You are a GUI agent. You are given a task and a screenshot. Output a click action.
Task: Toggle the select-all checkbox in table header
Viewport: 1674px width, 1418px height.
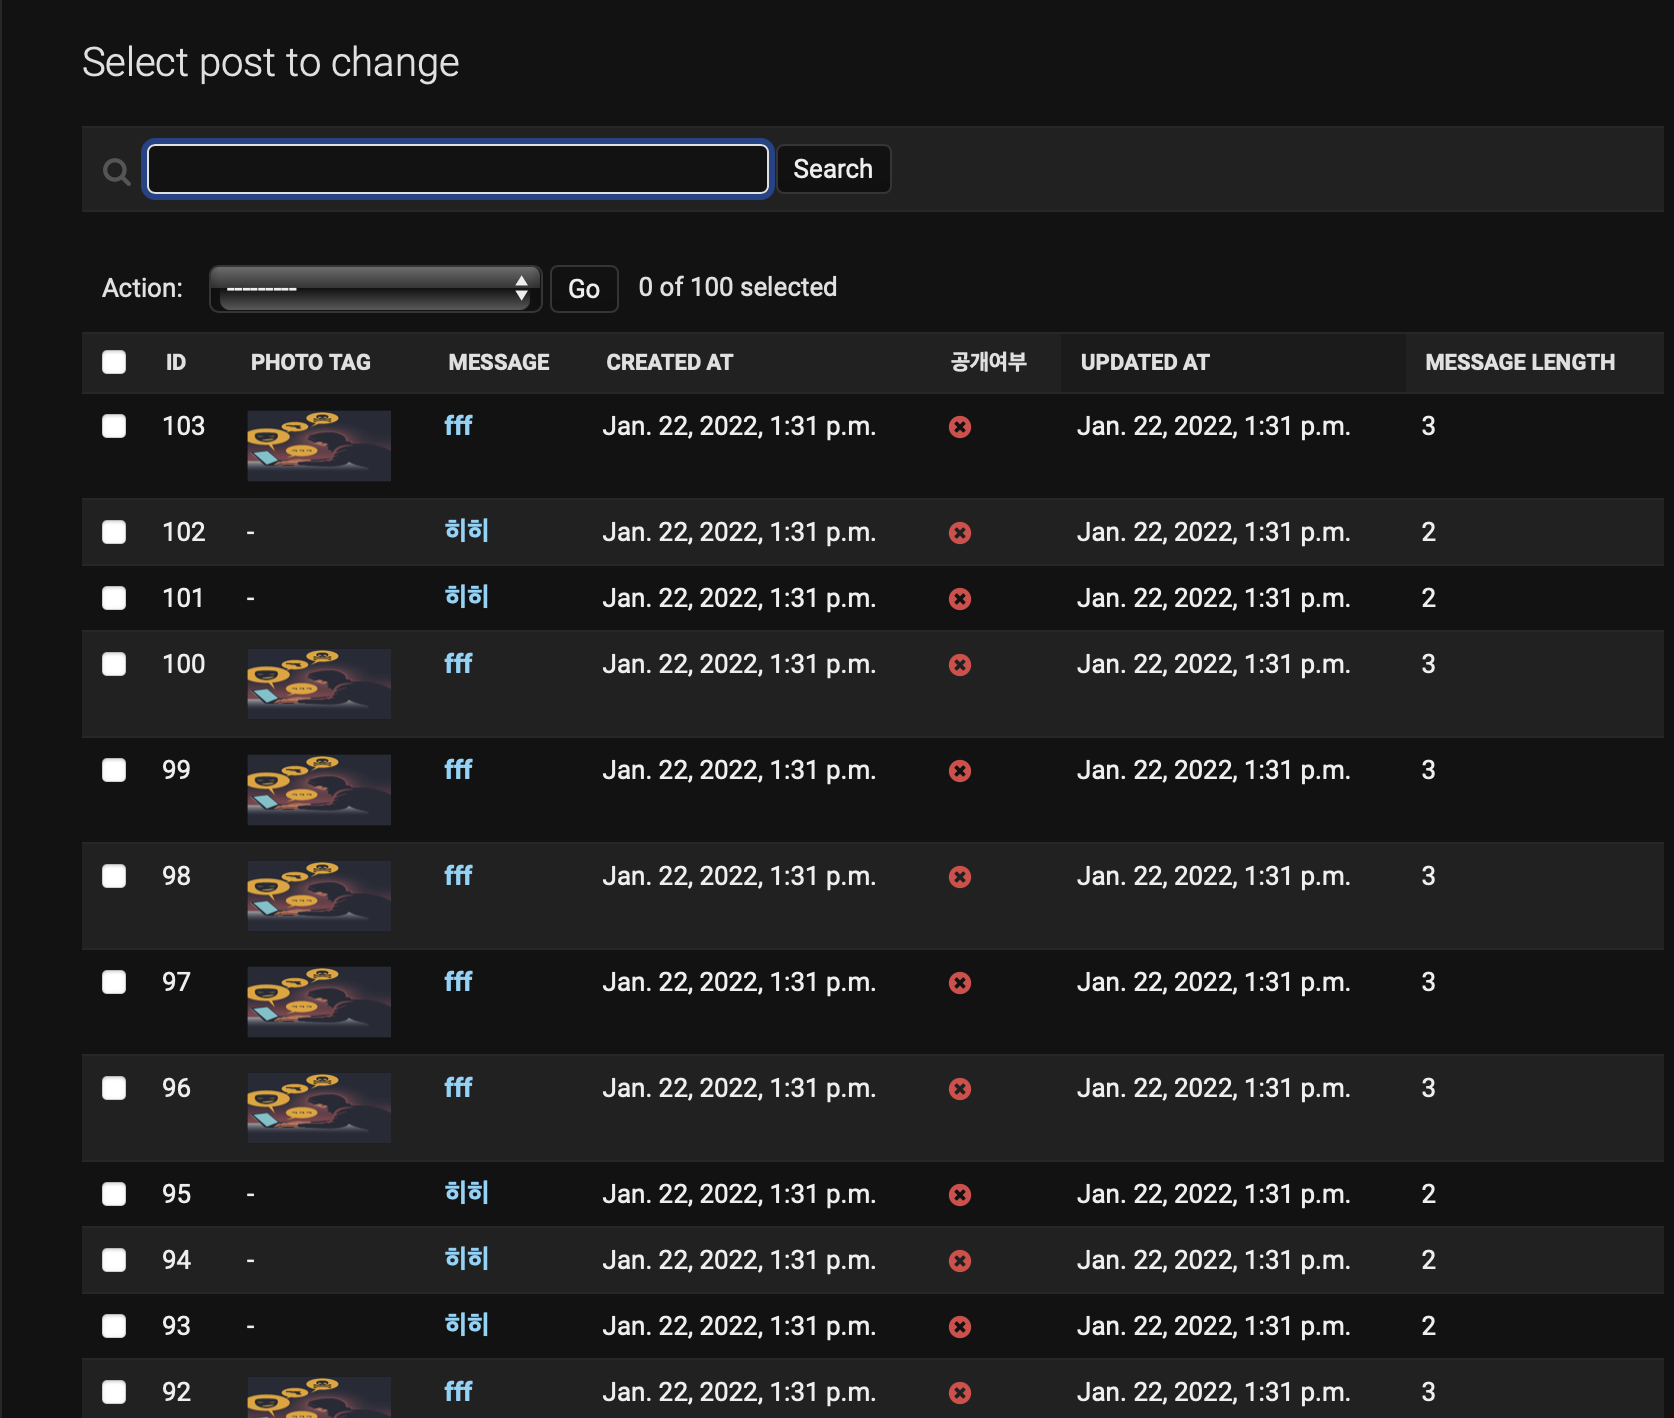[x=114, y=362]
